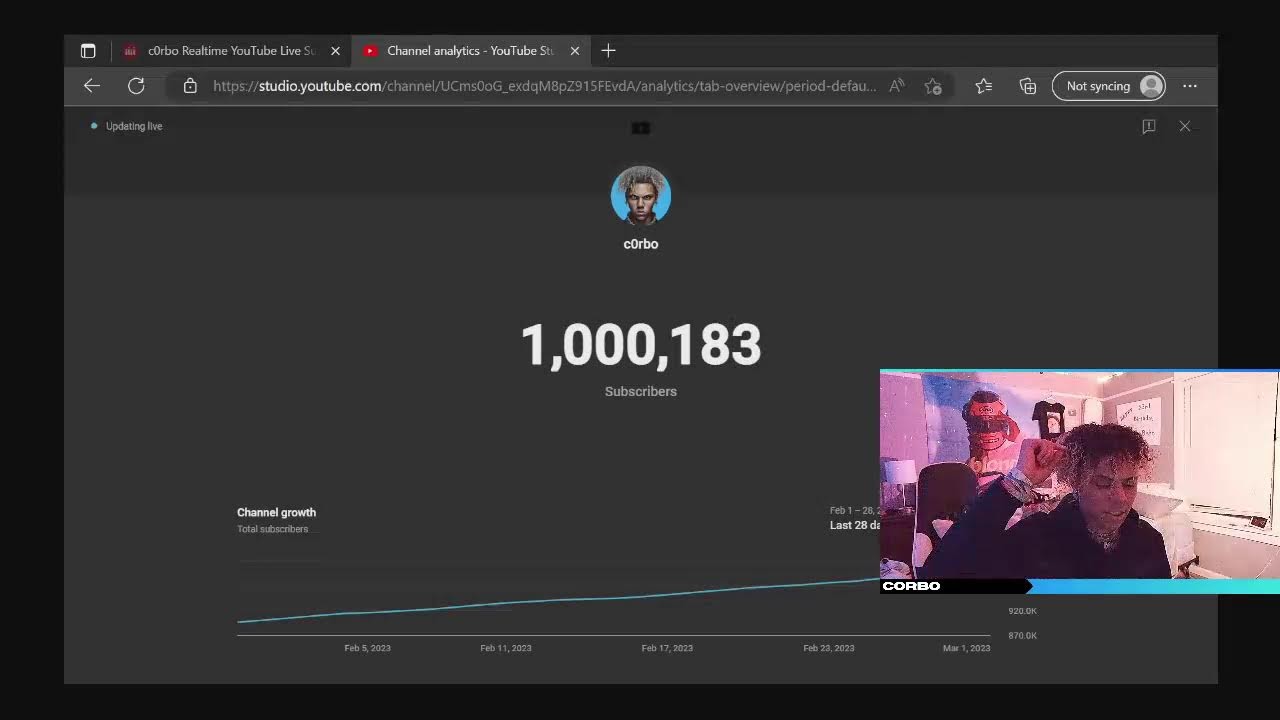This screenshot has height=720, width=1280.
Task: Close the c0rbo Realtime YouTube Live tab
Action: point(336,51)
